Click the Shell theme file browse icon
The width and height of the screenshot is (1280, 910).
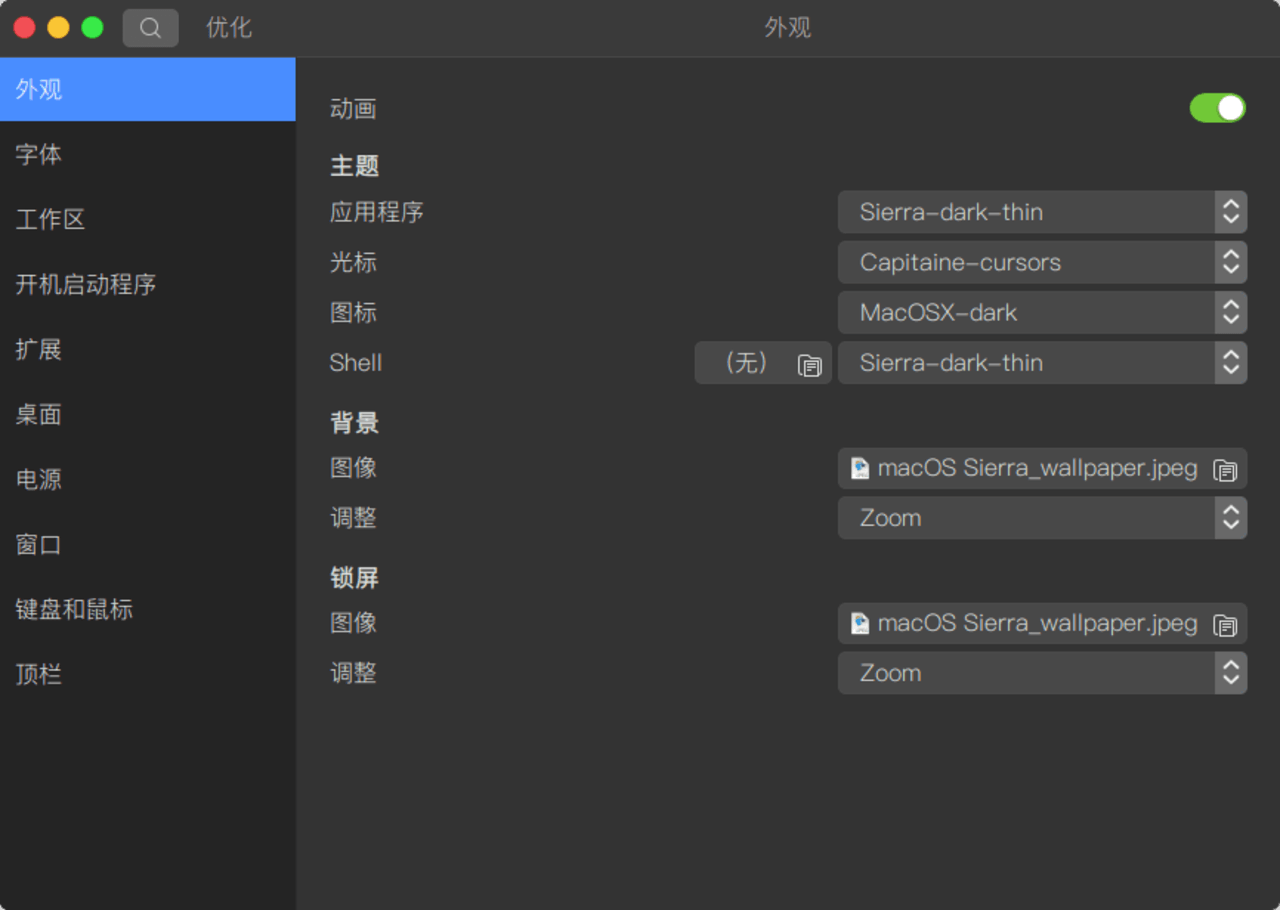tap(809, 365)
